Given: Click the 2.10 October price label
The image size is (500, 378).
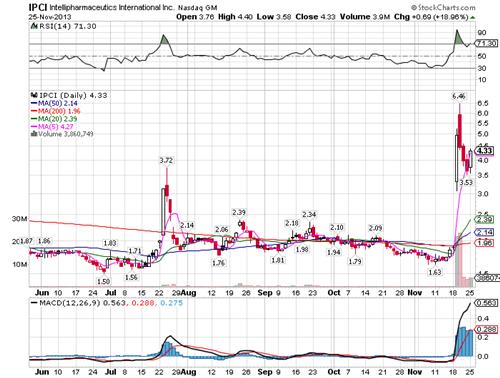Looking at the screenshot, I should click(337, 227).
